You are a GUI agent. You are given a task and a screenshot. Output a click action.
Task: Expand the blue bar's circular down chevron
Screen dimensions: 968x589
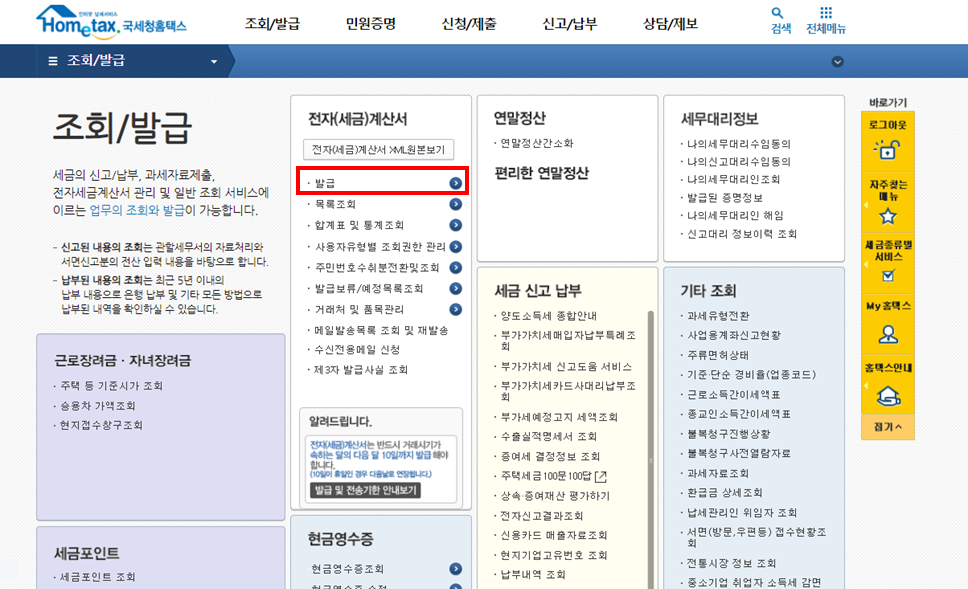[837, 62]
